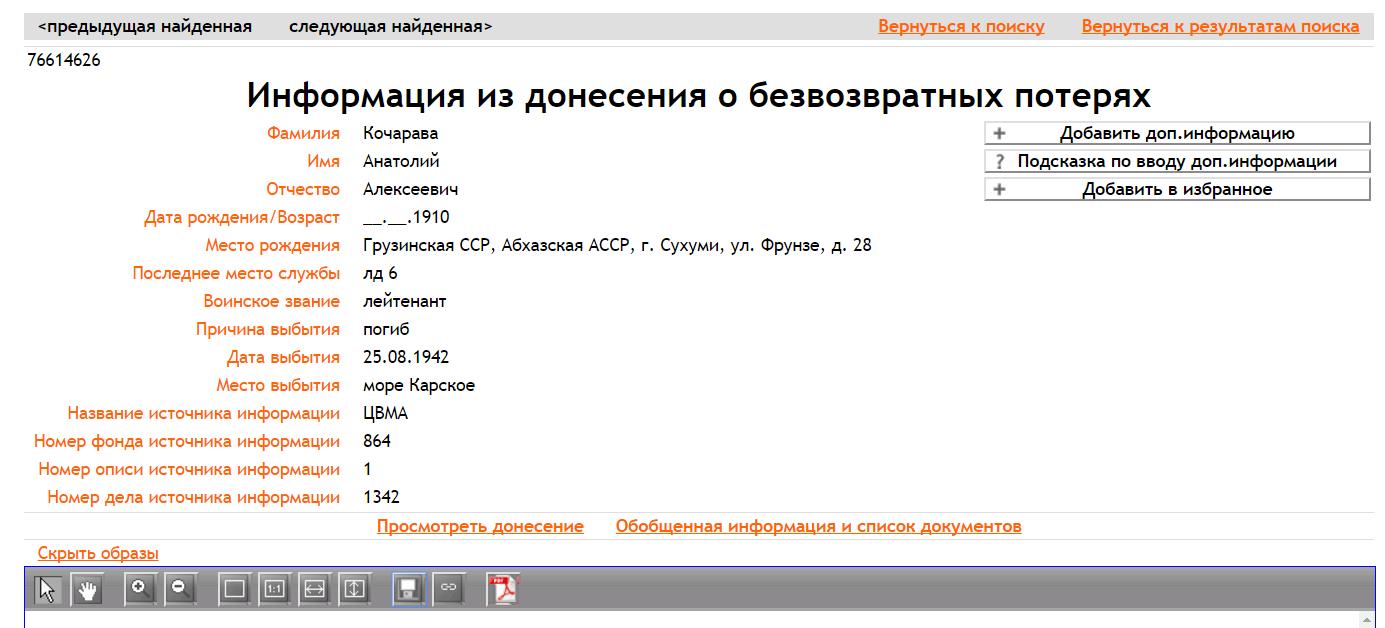Select the arrow pointer tool
1385x628 pixels.
[47, 590]
